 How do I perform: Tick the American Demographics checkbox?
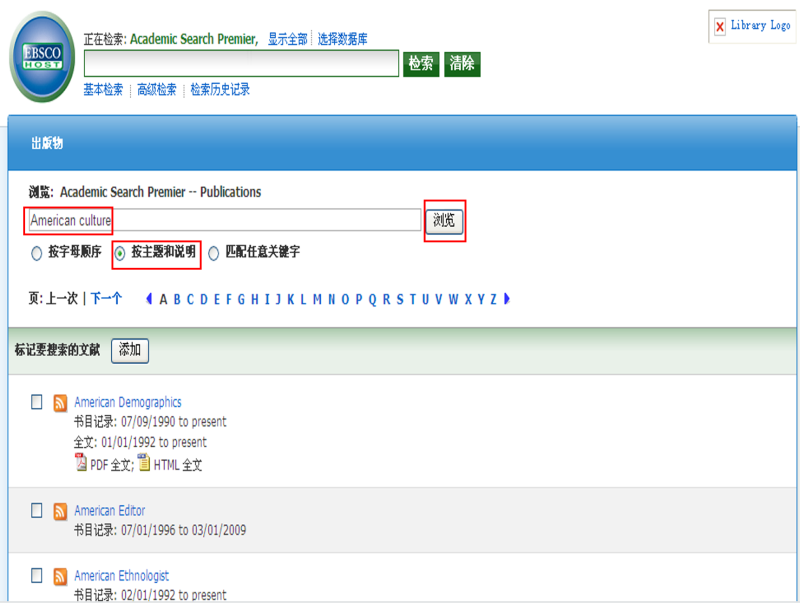pos(37,402)
